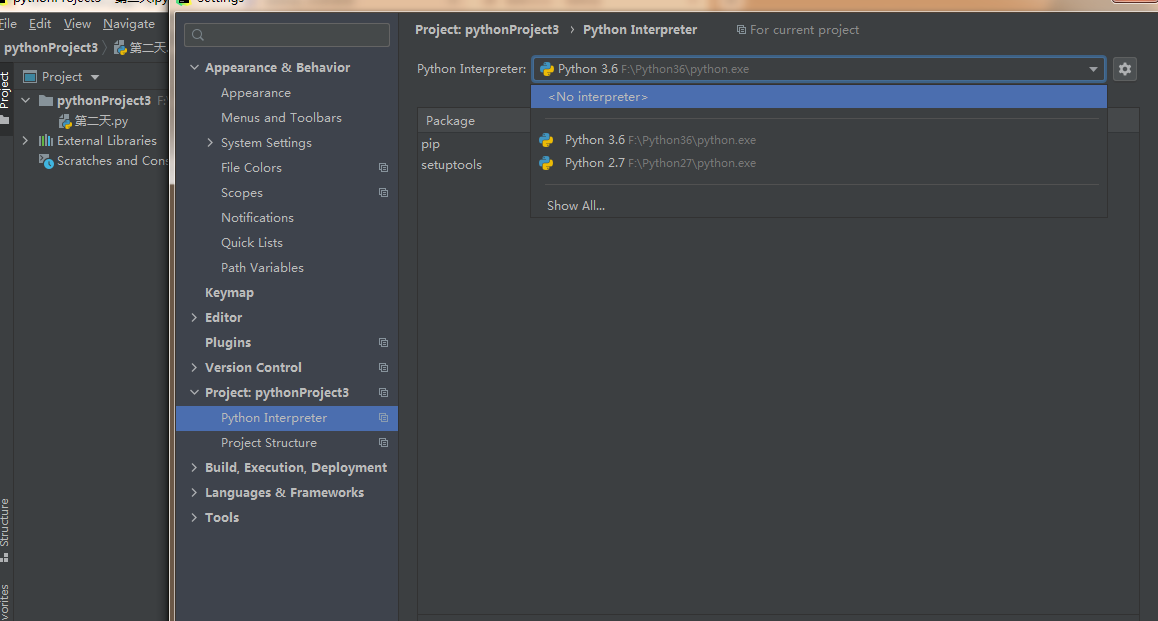This screenshot has height=621, width=1158.
Task: Open the Project view selector dropdown
Action: 95,77
